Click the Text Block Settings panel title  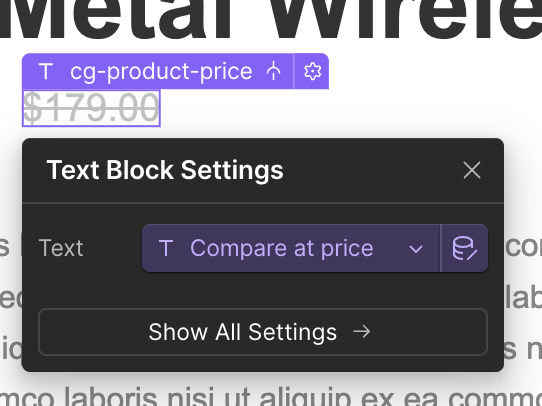(165, 170)
